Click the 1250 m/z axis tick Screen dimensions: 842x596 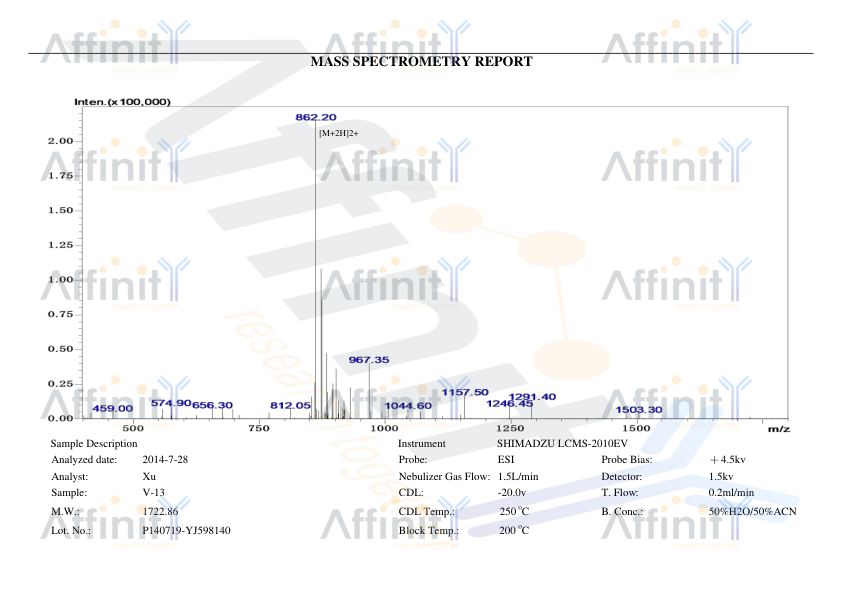[510, 428]
